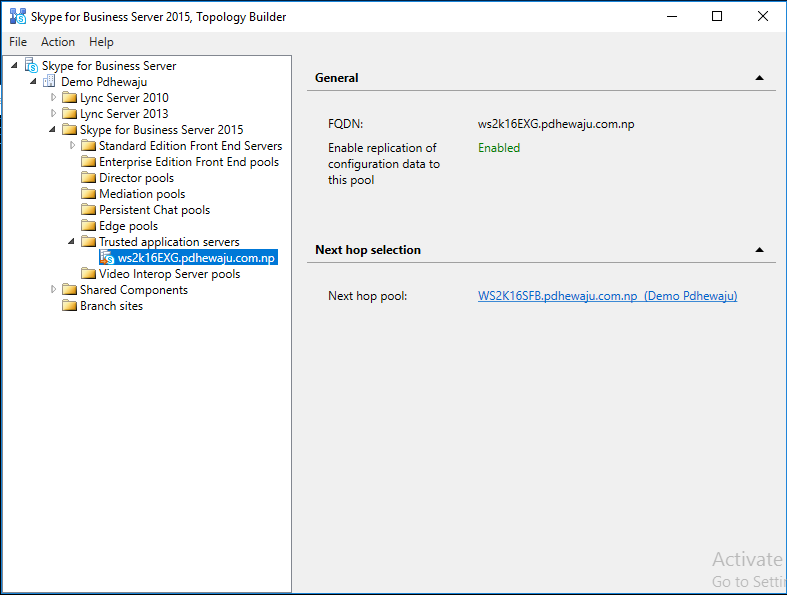Click the Skype for Business Server 2015 folder icon
The height and width of the screenshot is (595, 787).
pyautogui.click(x=69, y=130)
